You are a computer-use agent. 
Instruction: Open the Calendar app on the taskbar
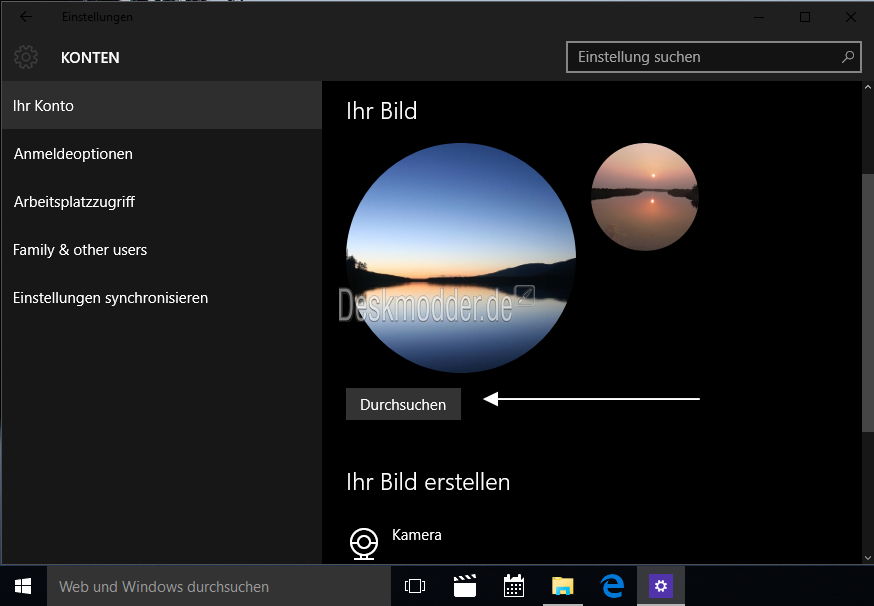tap(514, 586)
